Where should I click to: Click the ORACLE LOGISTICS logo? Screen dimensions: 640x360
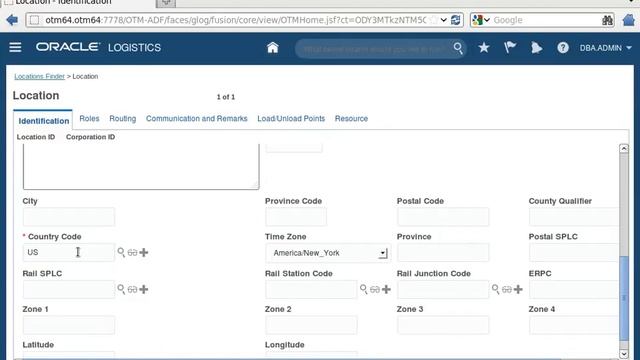(98, 47)
